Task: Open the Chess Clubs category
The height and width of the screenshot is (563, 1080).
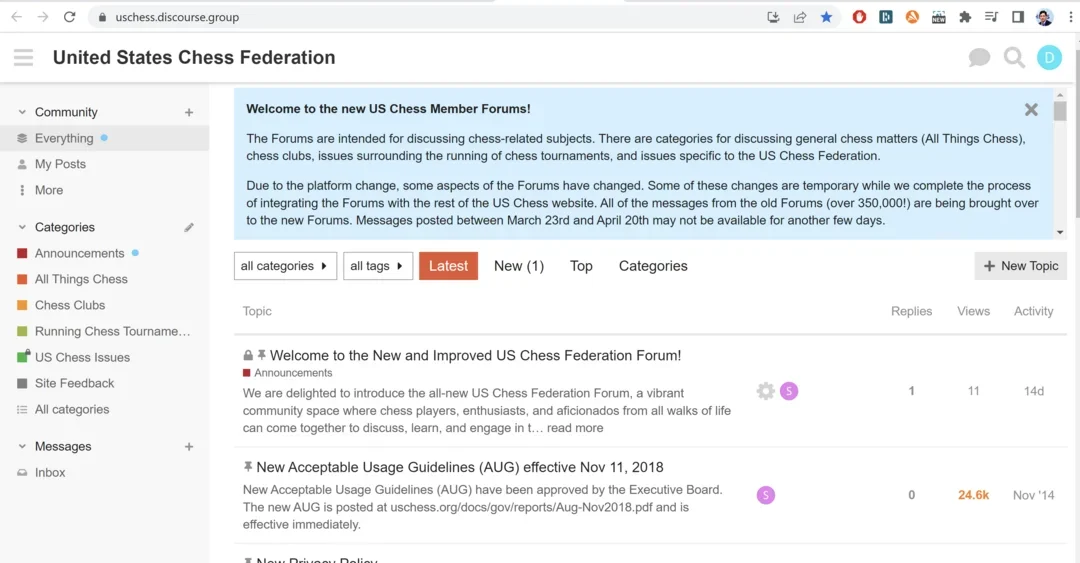Action: [69, 305]
